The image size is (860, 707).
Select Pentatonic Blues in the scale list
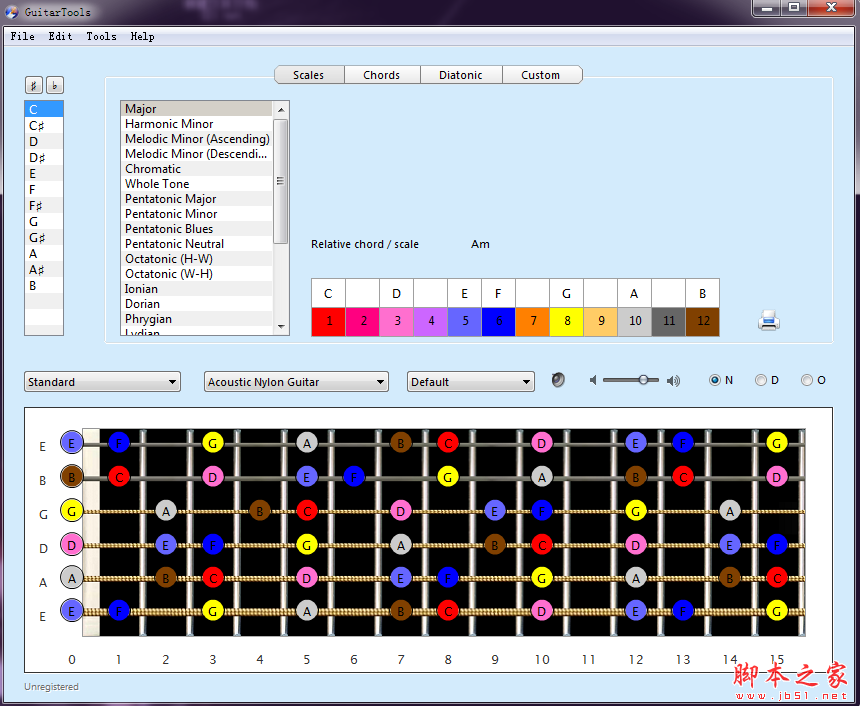point(169,229)
